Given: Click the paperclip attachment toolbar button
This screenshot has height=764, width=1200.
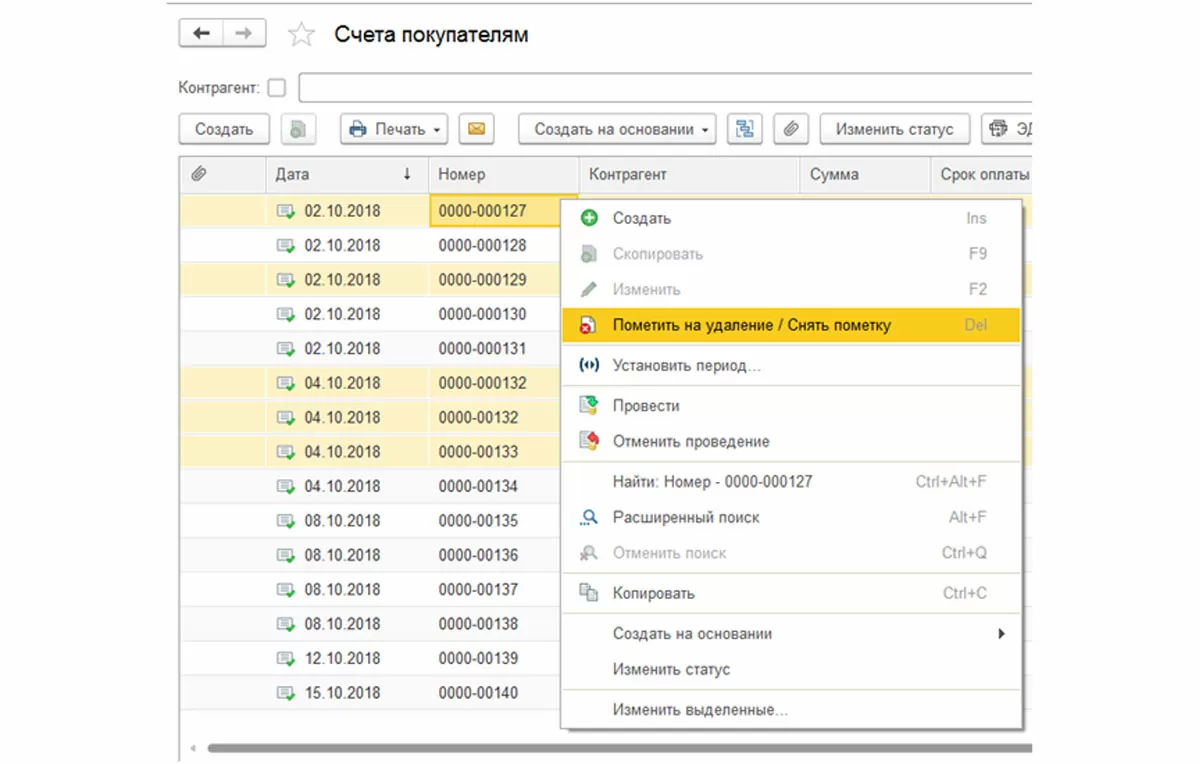Looking at the screenshot, I should (x=790, y=129).
